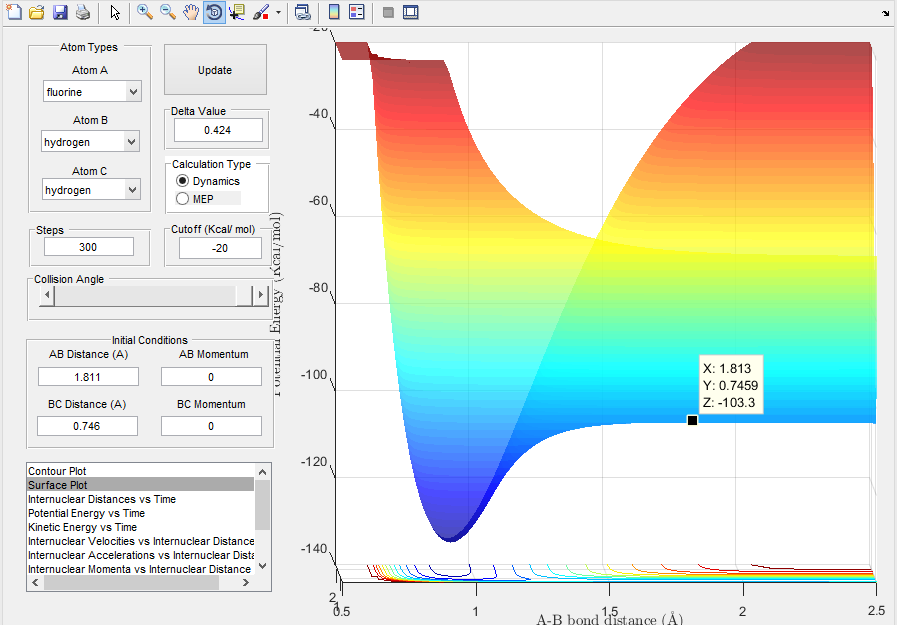Click the AB Distance input field

pos(87,376)
